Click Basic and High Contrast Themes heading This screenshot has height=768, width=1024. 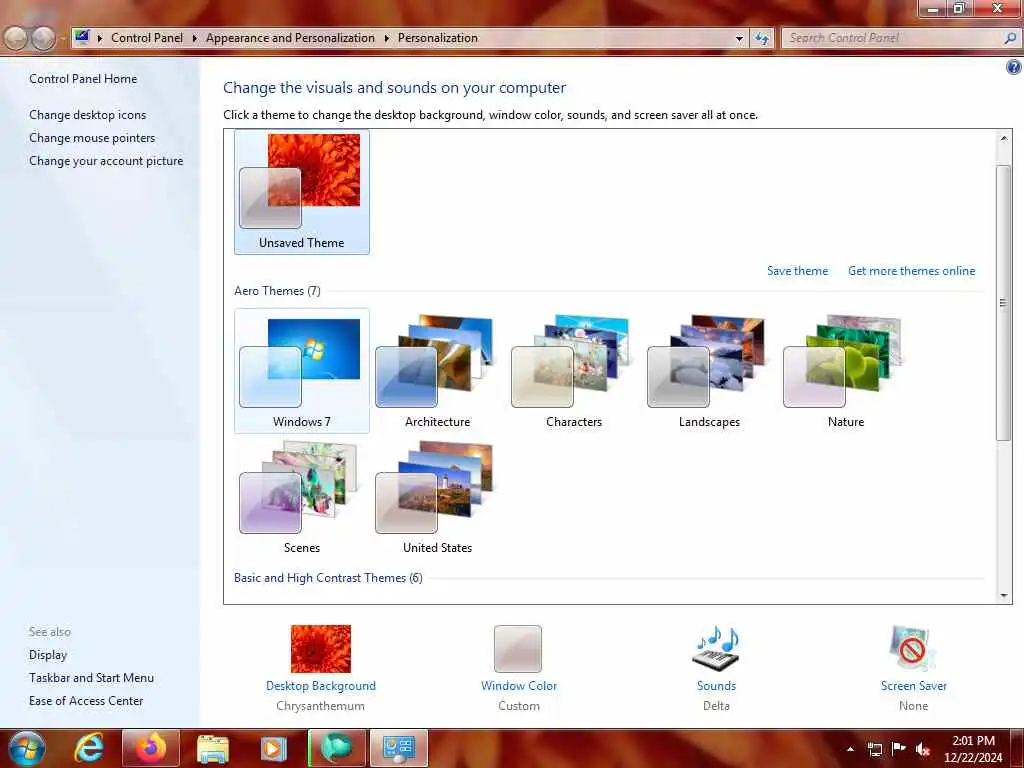pyautogui.click(x=328, y=577)
